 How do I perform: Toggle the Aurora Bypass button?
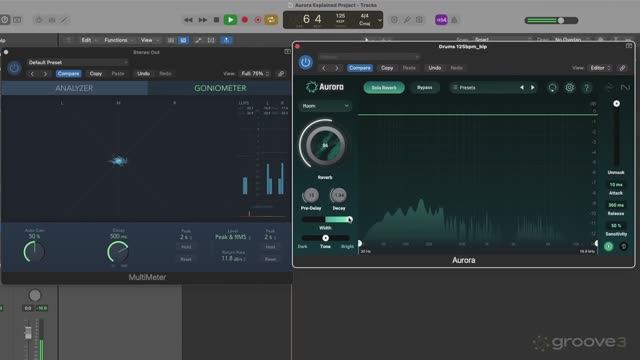tap(424, 88)
